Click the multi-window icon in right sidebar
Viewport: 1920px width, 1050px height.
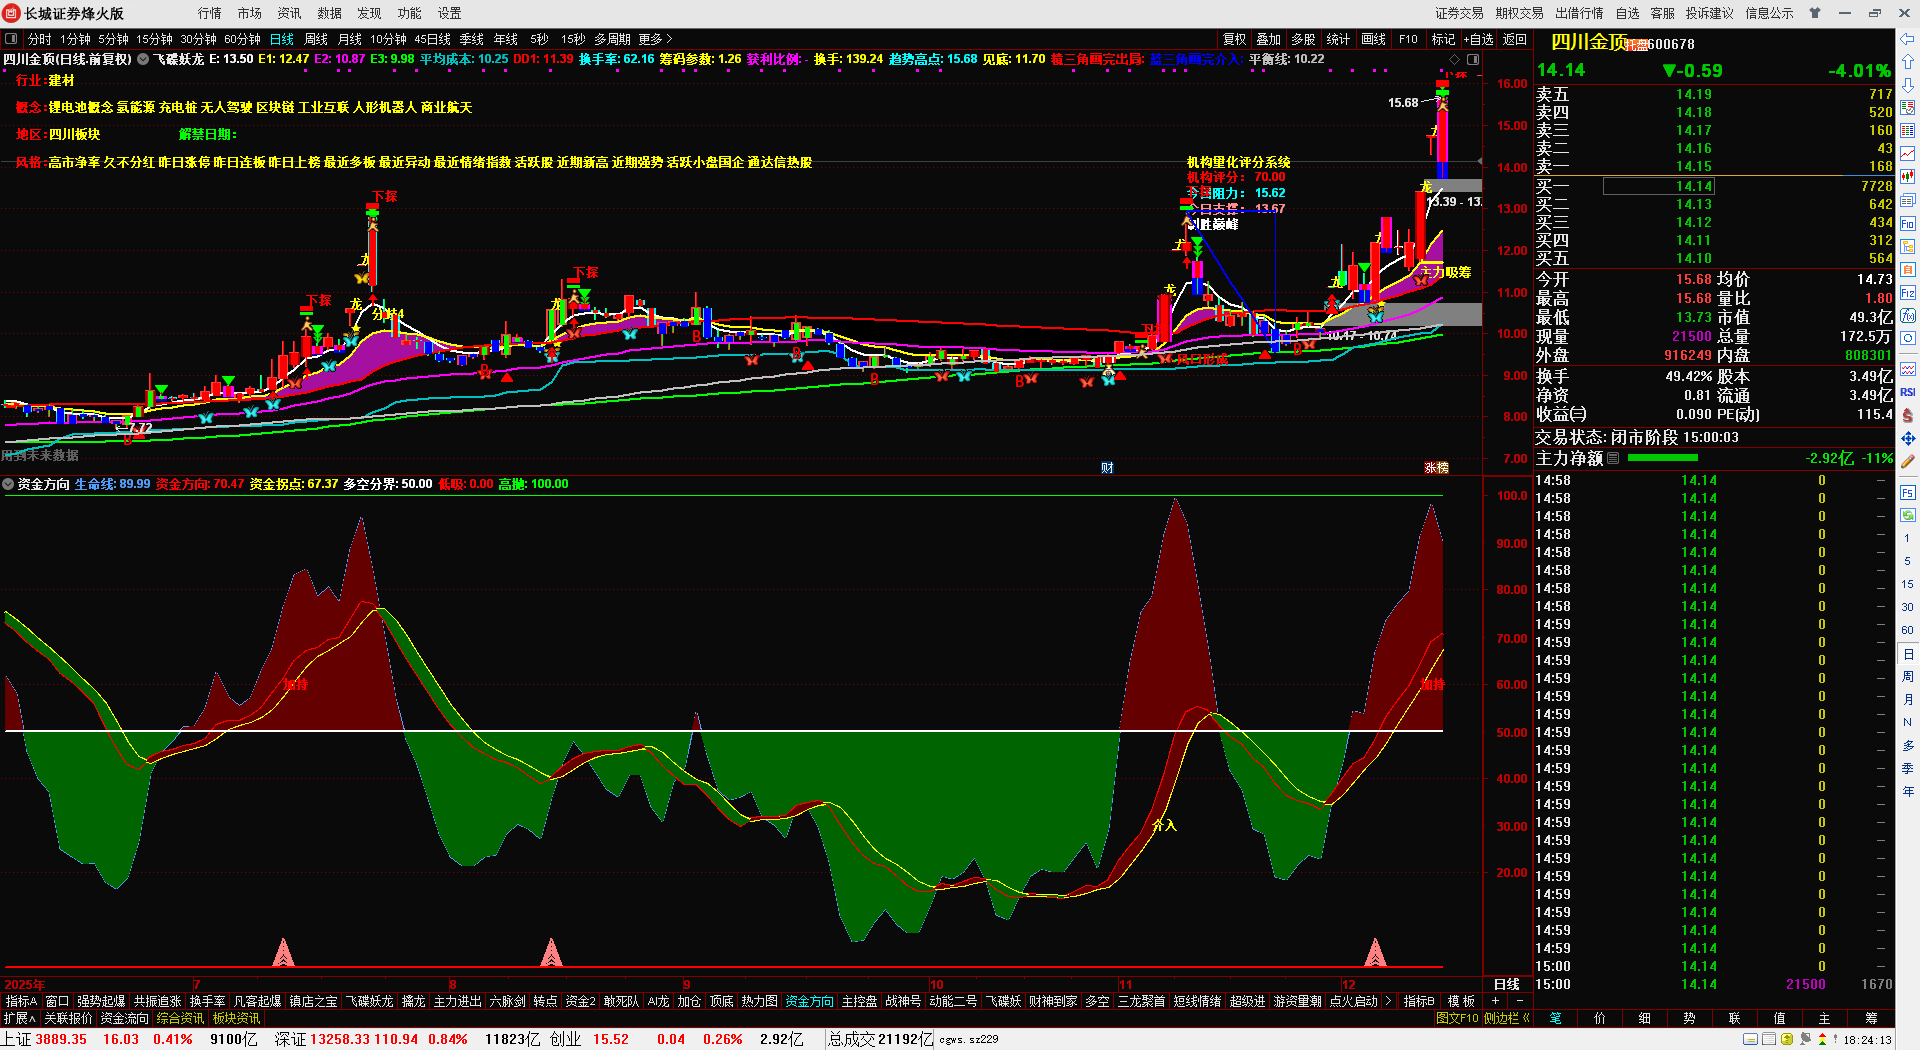[1908, 200]
